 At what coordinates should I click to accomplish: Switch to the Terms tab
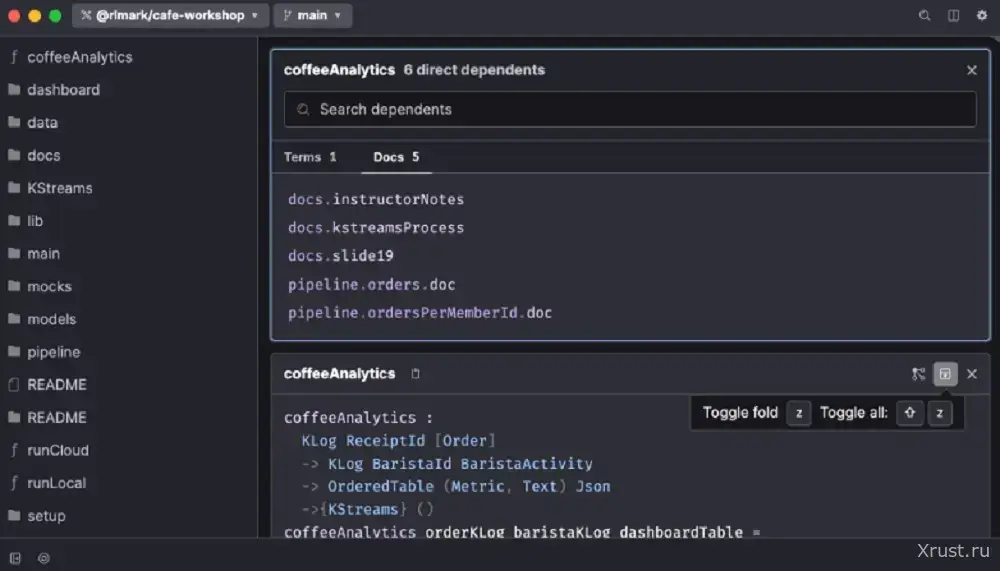[x=310, y=157]
